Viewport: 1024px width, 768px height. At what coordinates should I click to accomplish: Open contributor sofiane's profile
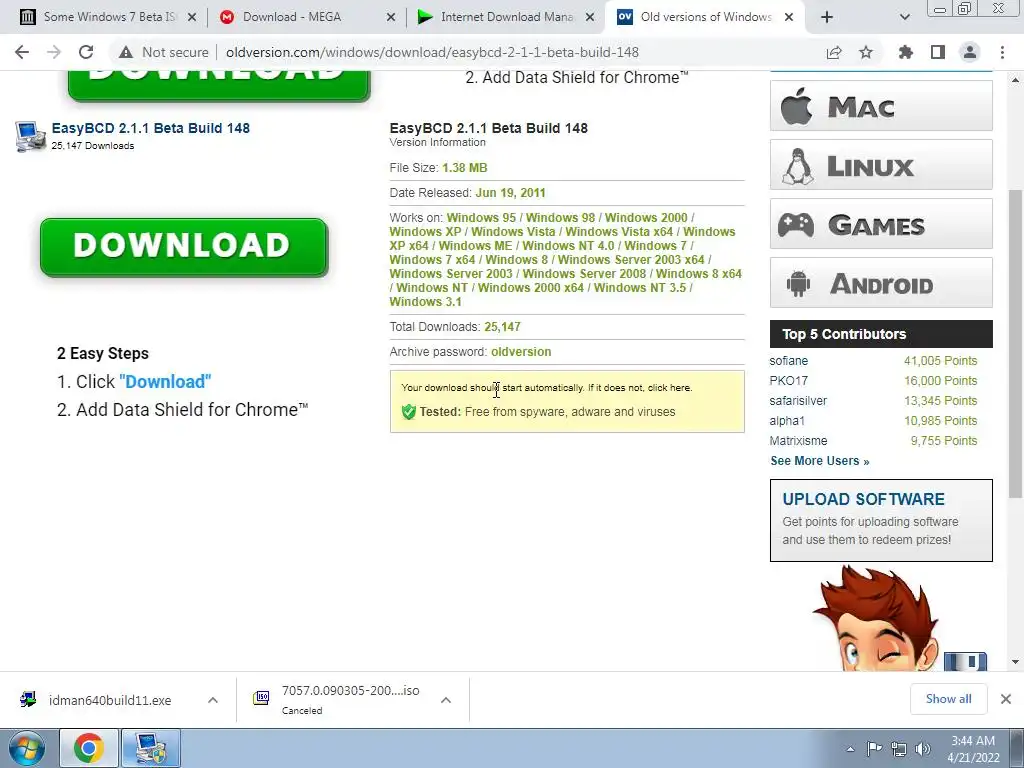pos(788,360)
